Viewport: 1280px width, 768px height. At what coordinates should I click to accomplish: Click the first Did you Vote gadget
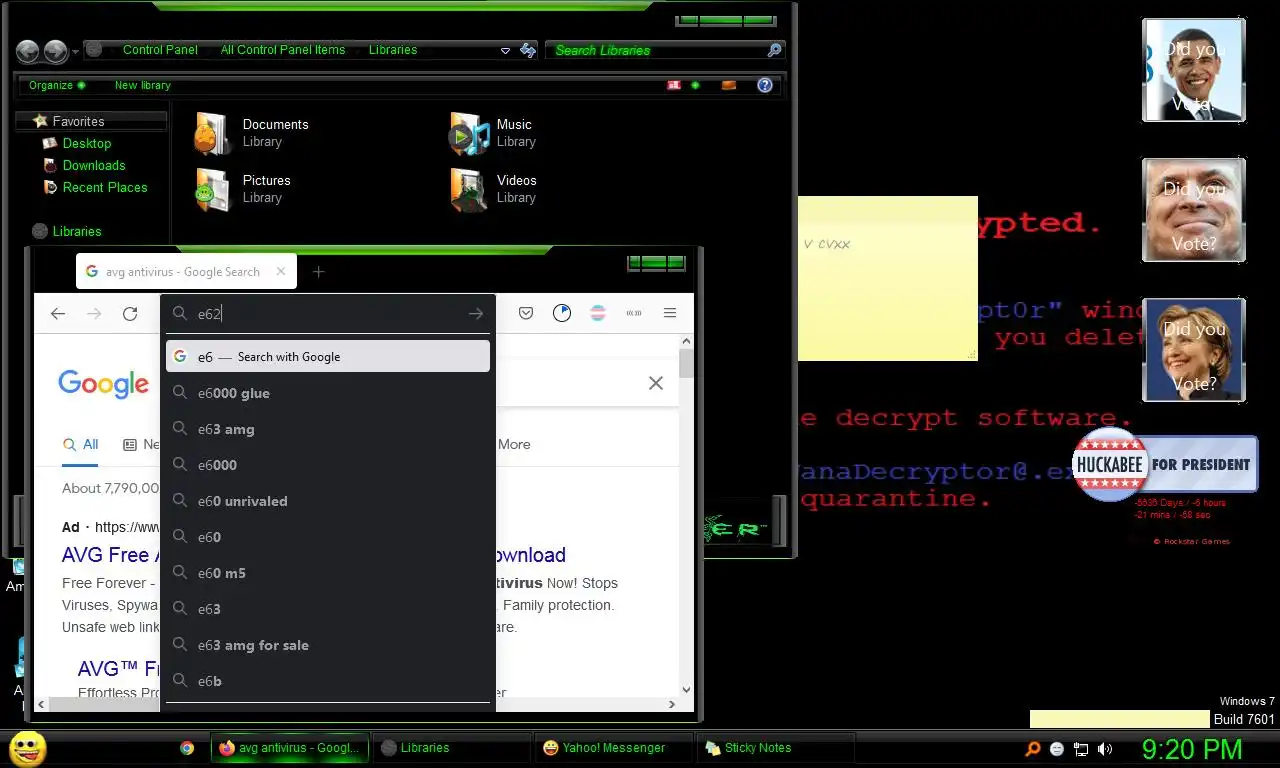(1194, 70)
